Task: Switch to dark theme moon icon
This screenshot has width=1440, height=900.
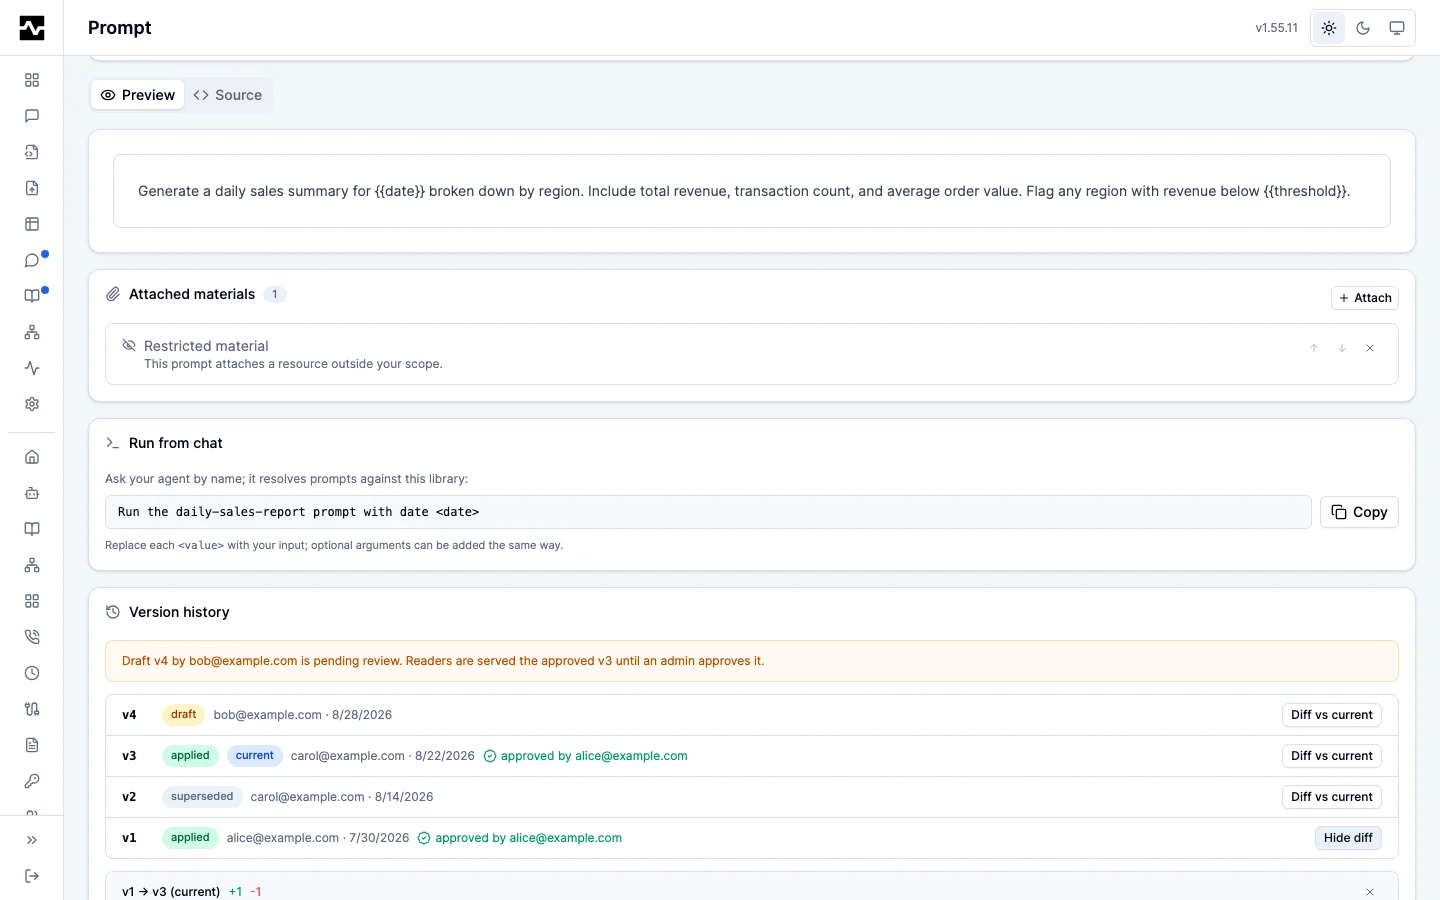Action: point(1363,28)
